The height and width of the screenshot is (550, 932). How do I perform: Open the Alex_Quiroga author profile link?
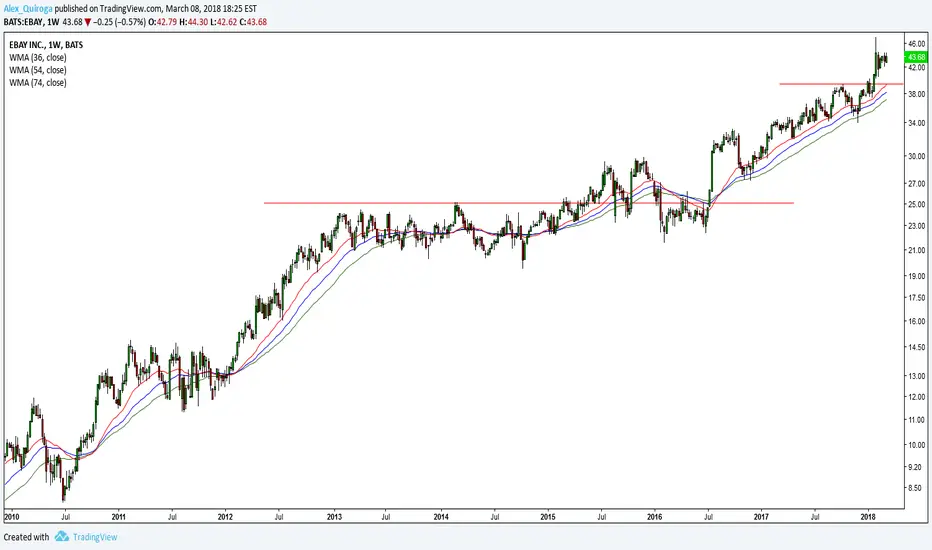[27, 9]
